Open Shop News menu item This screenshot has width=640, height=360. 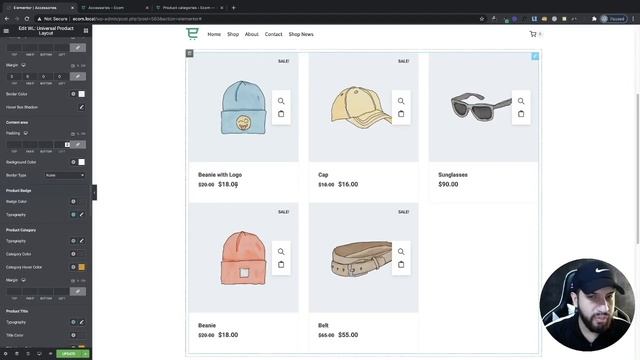301,34
